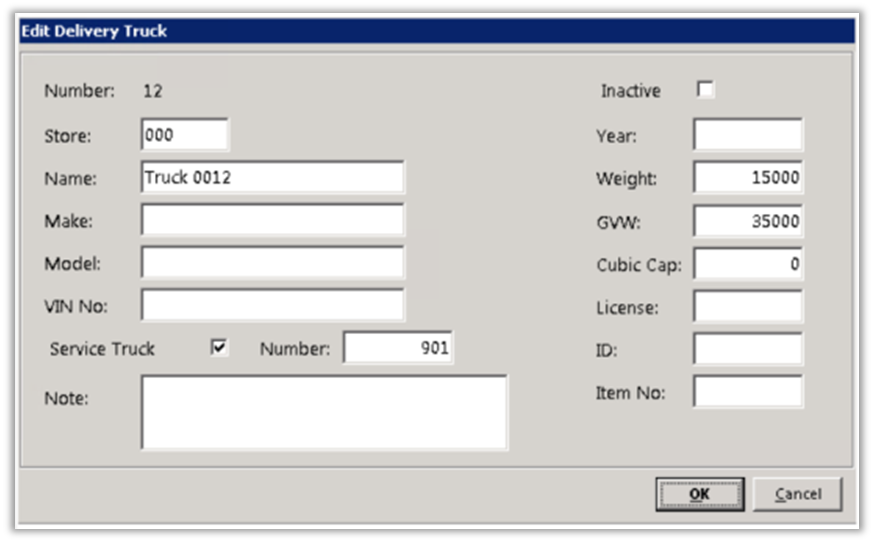Select the Year input field
Screen dimensions: 874x542
748,135
